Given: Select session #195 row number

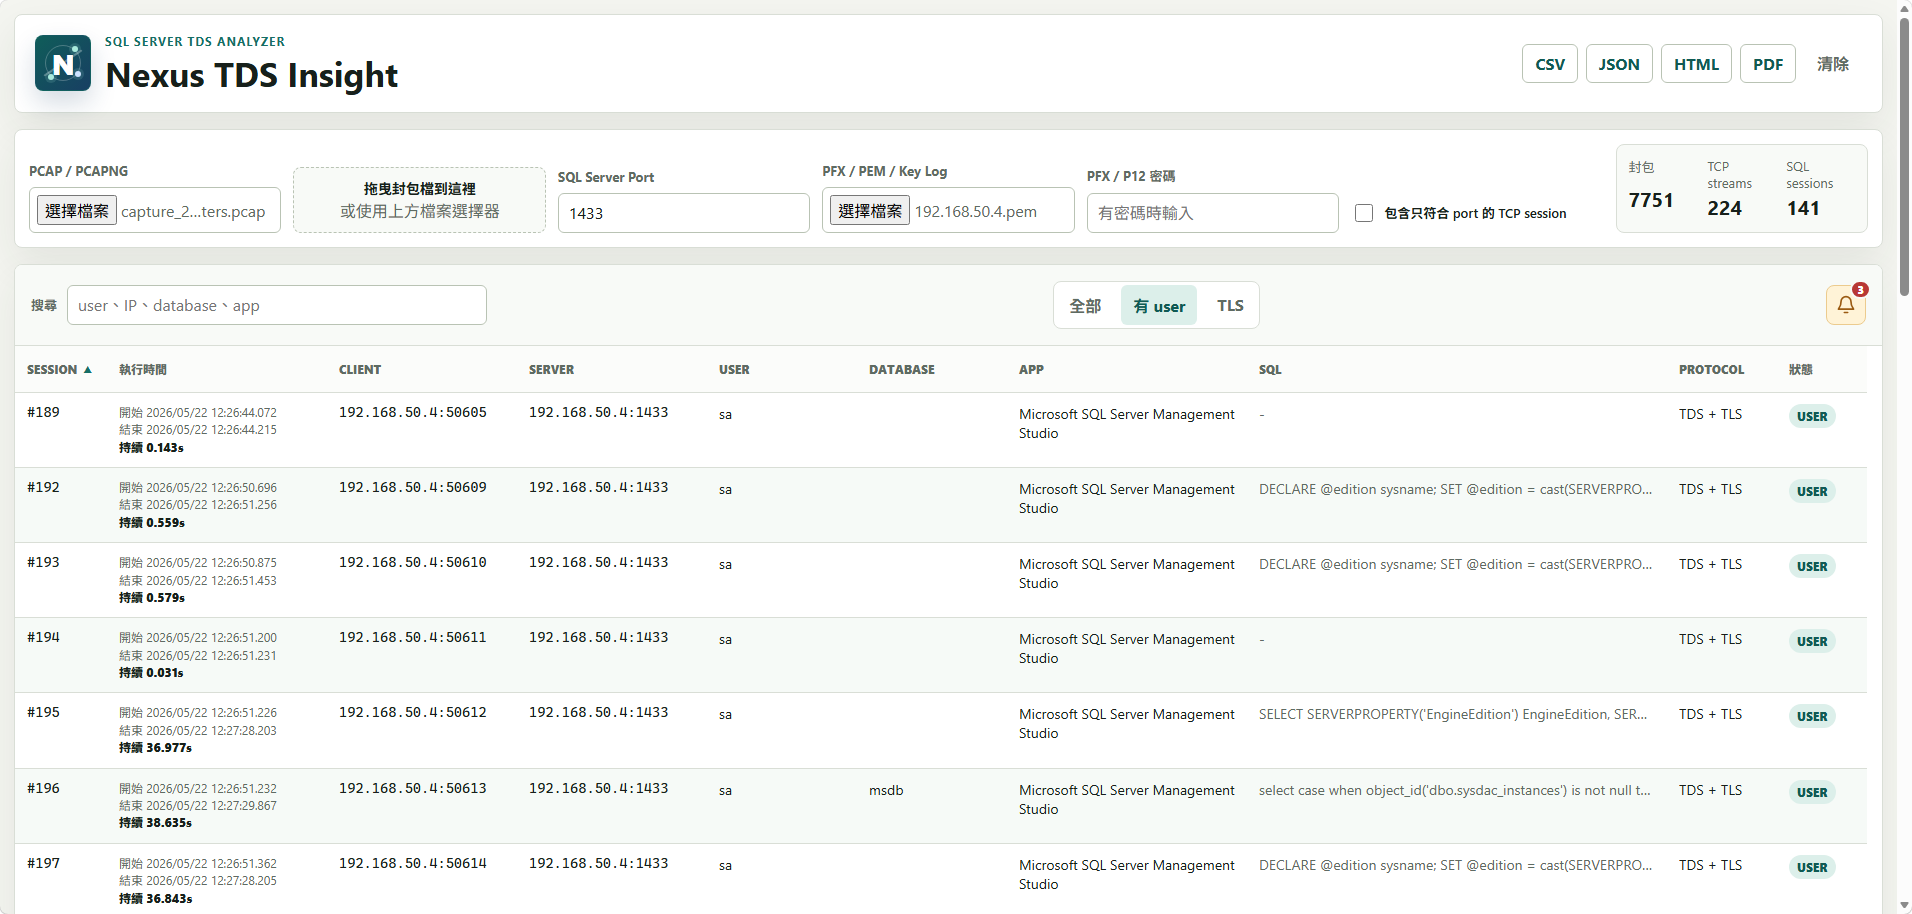Looking at the screenshot, I should click(x=43, y=712).
